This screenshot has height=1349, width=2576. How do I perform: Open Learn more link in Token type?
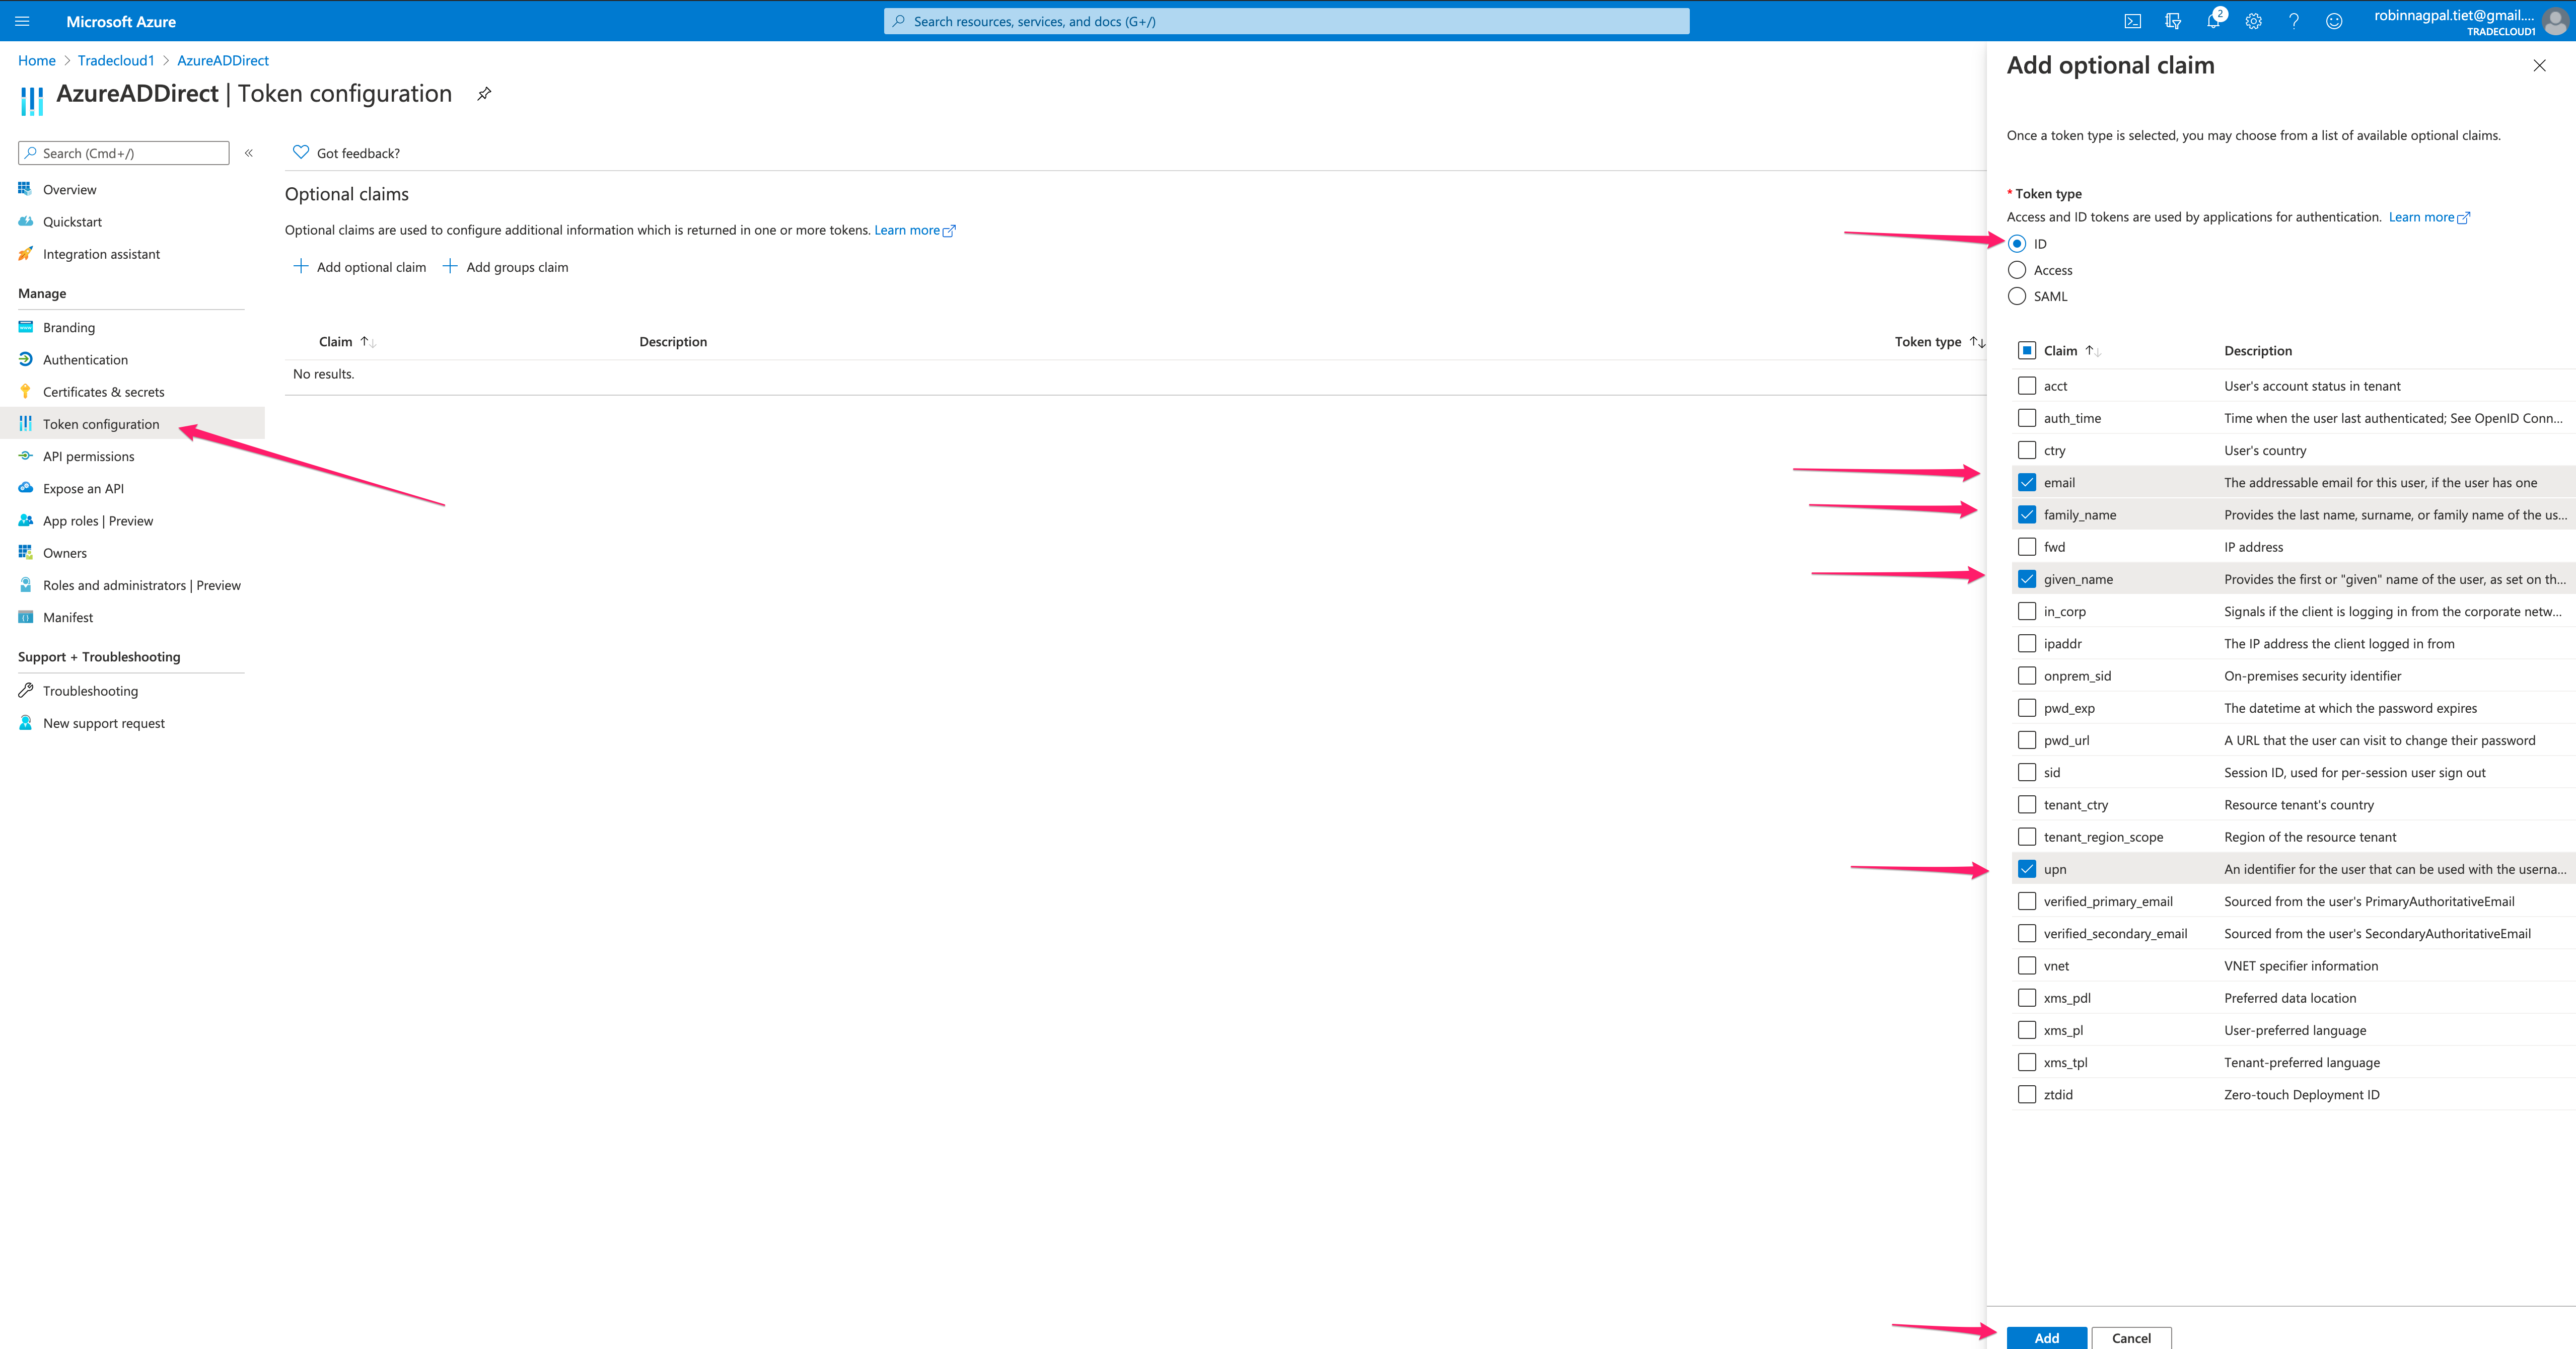coord(2429,217)
